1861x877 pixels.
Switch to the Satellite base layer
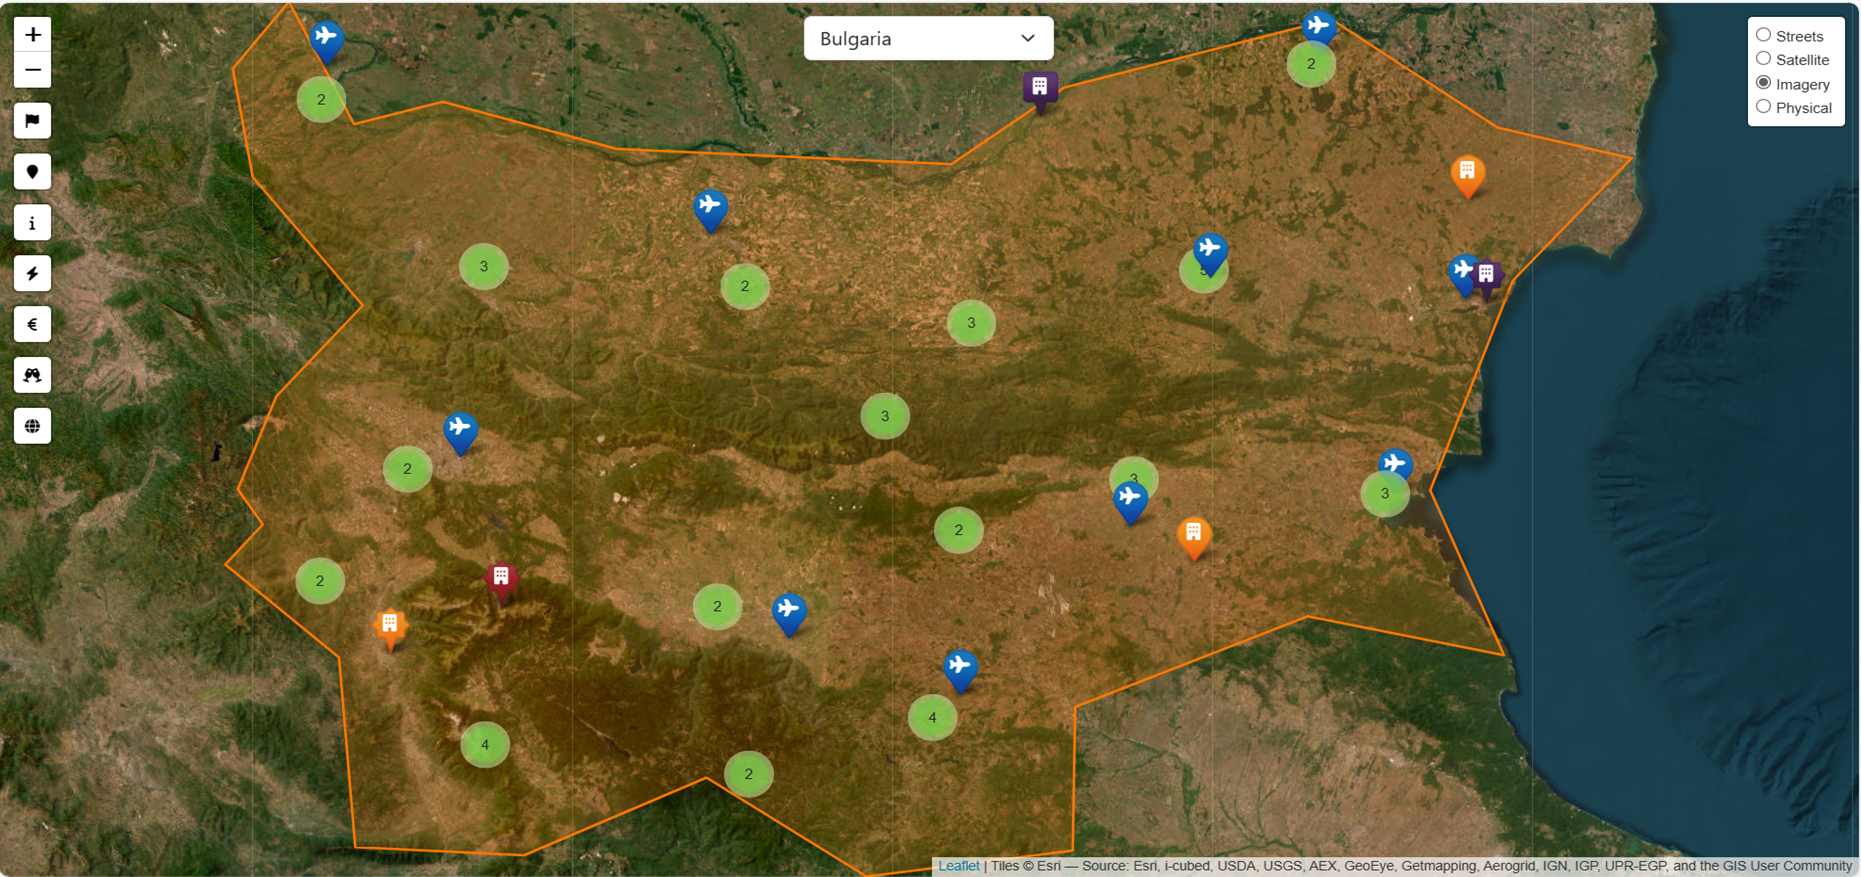point(1764,59)
